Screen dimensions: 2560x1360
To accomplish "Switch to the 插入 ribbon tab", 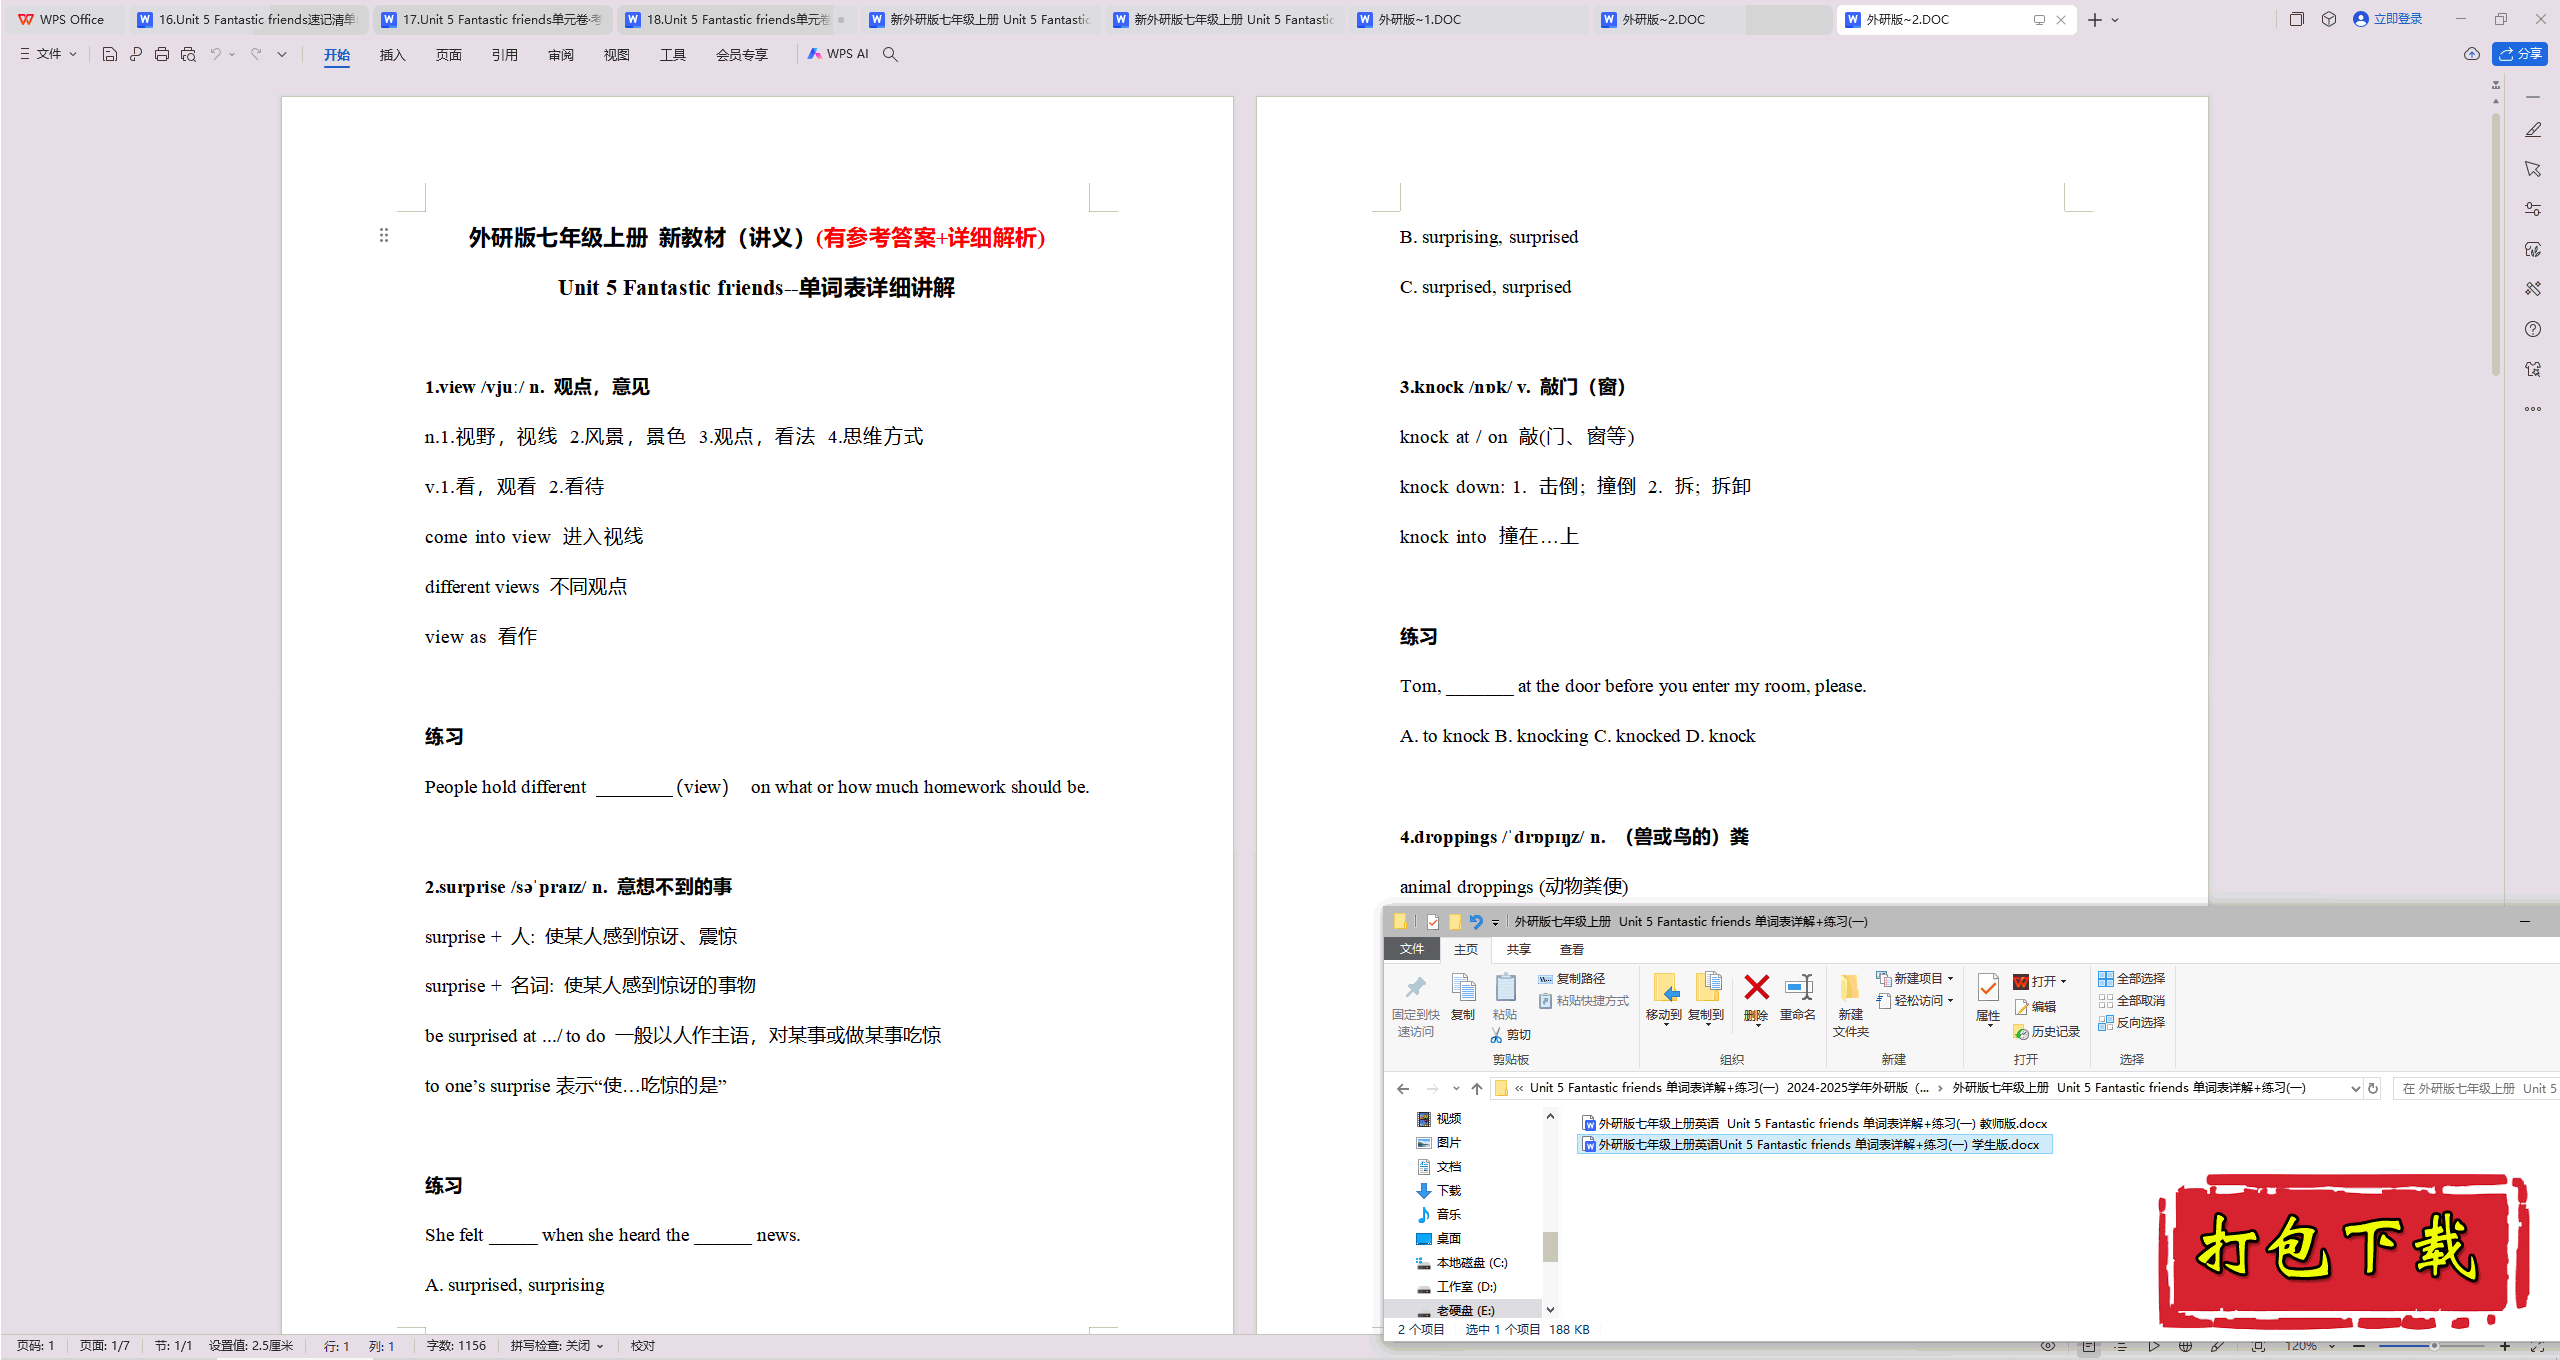I will (x=392, y=55).
